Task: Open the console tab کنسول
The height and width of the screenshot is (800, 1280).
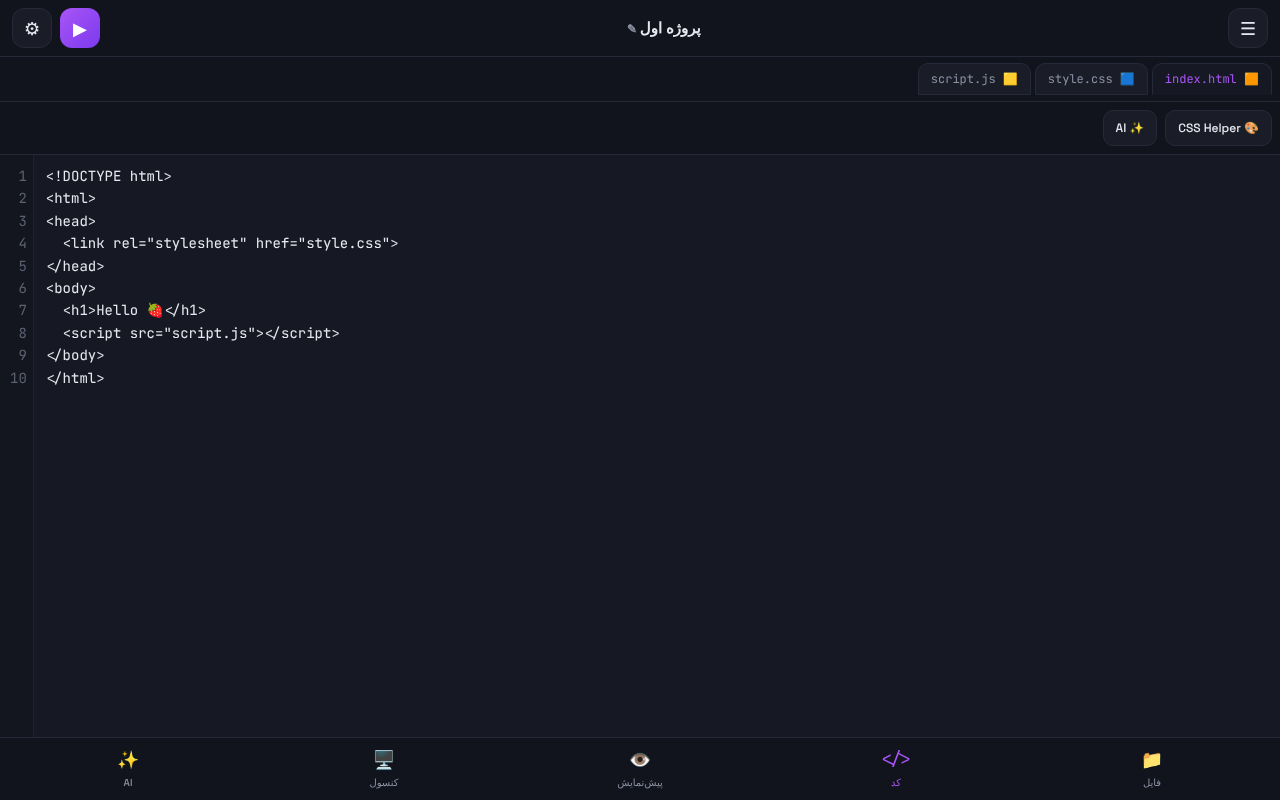Action: pos(384,769)
